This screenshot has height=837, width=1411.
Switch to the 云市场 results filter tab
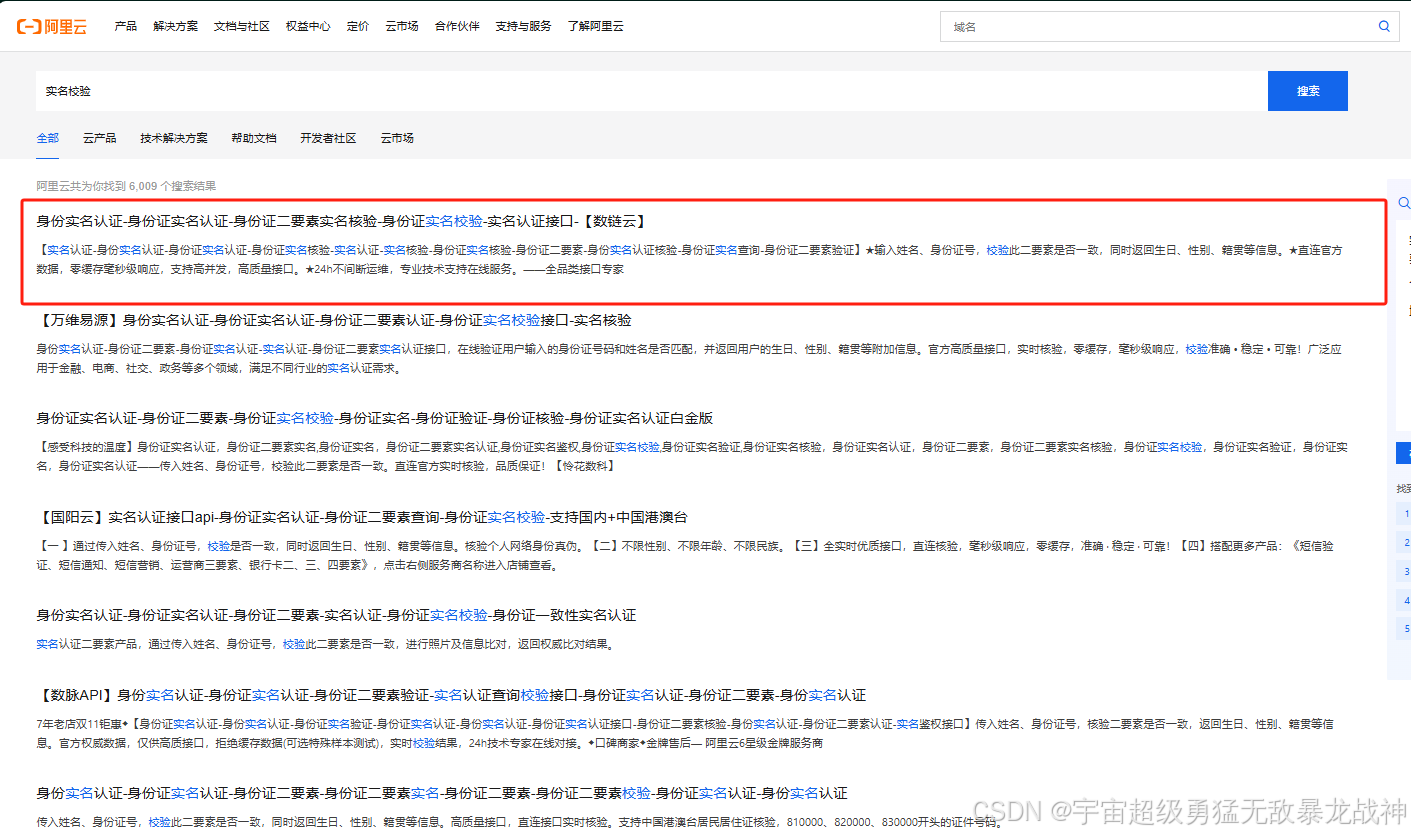(x=397, y=138)
